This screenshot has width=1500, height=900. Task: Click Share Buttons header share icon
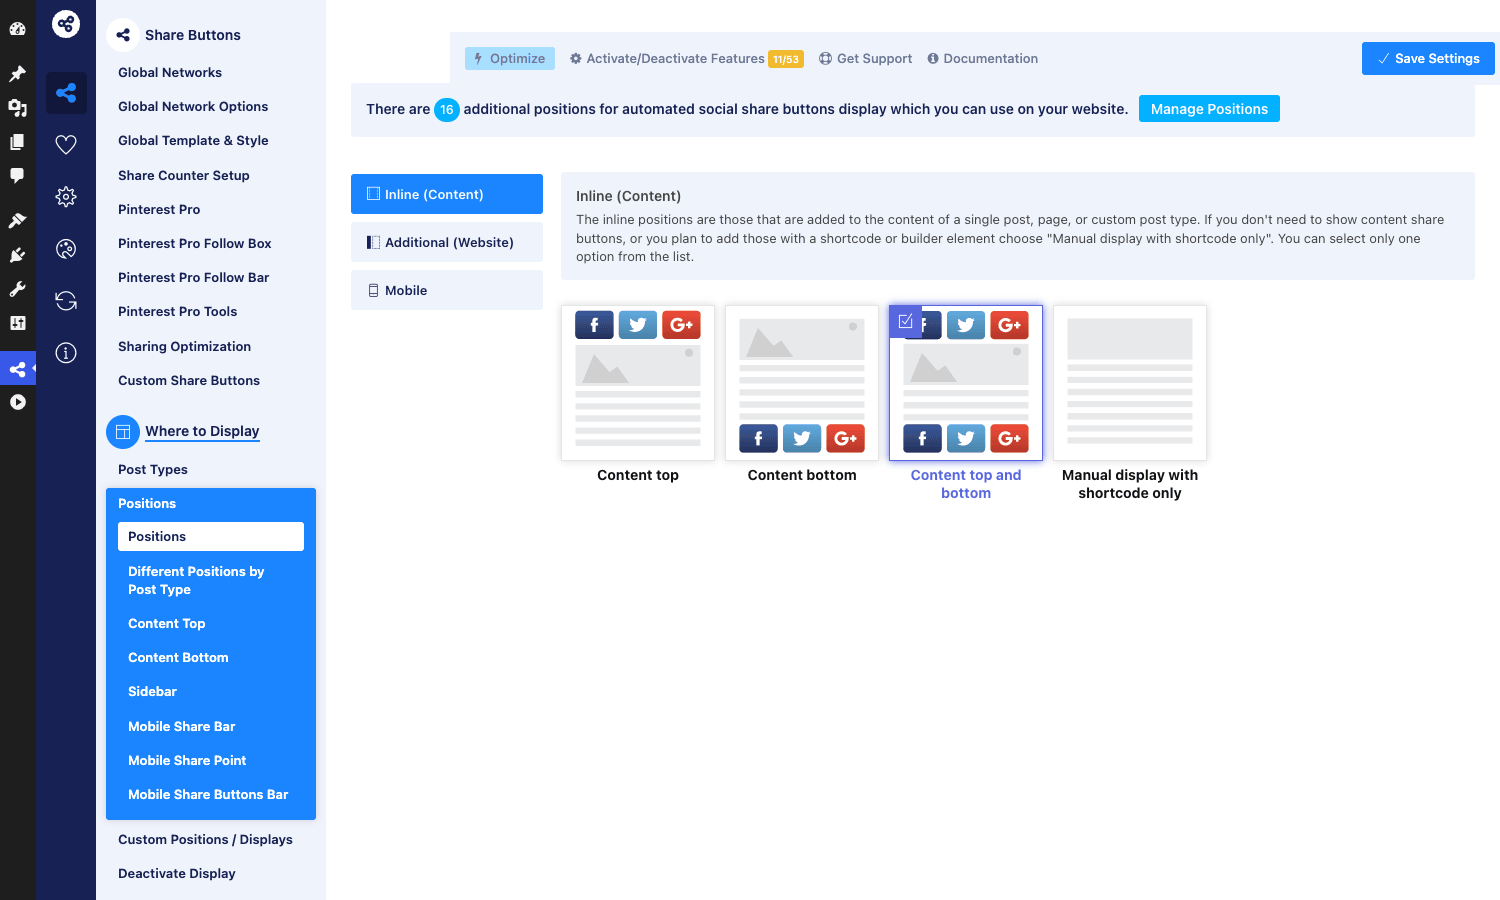123,35
